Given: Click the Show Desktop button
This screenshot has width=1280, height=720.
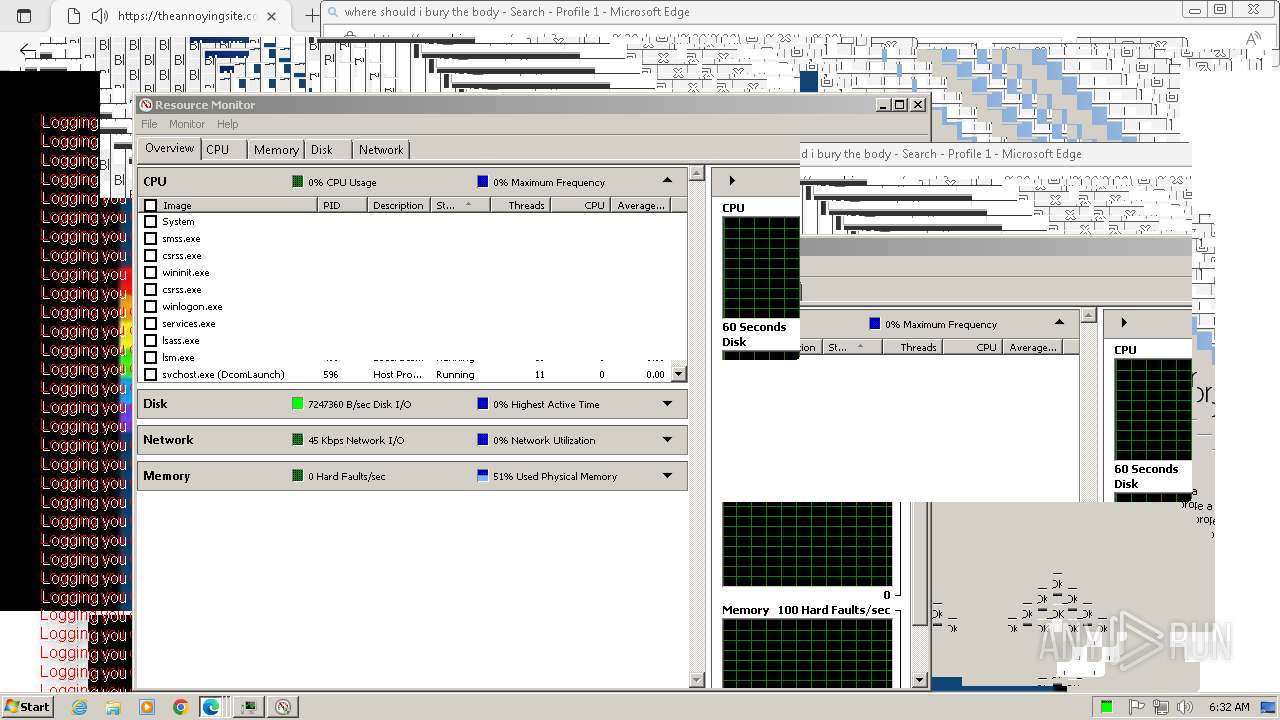Looking at the screenshot, I should pyautogui.click(x=1270, y=707).
